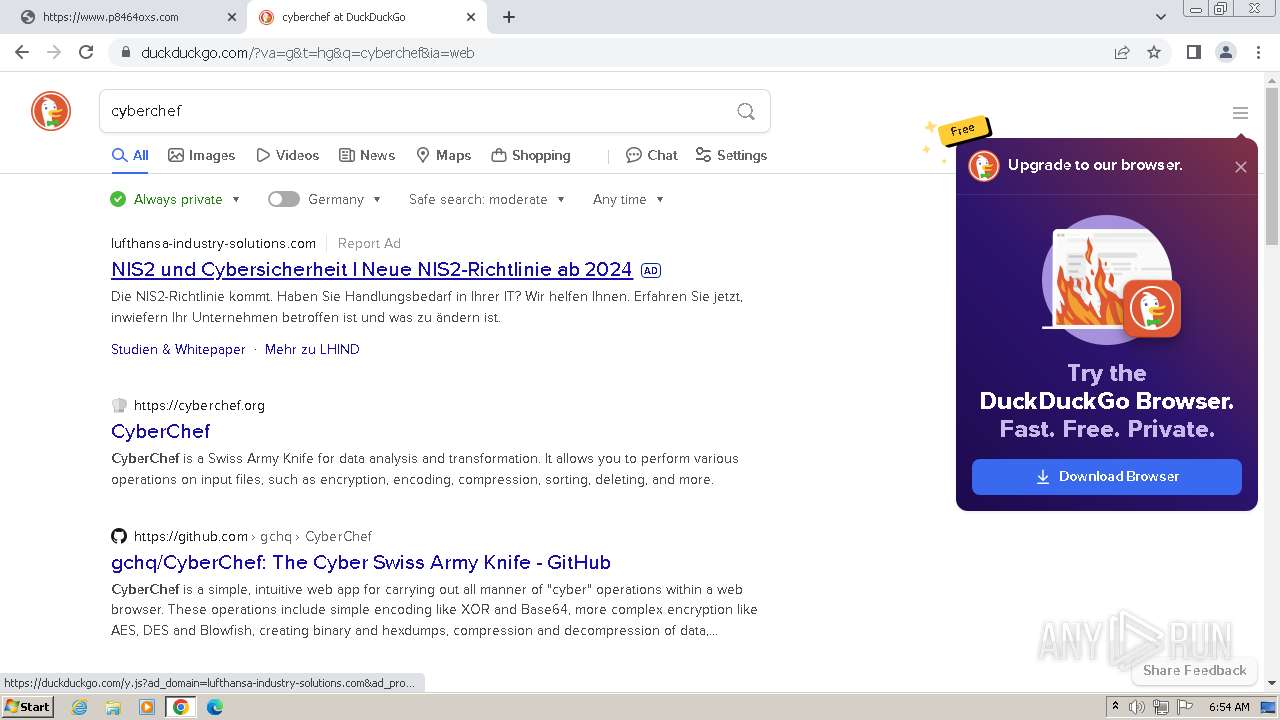
Task: Launch Internet Explorer from taskbar
Action: coord(80,707)
